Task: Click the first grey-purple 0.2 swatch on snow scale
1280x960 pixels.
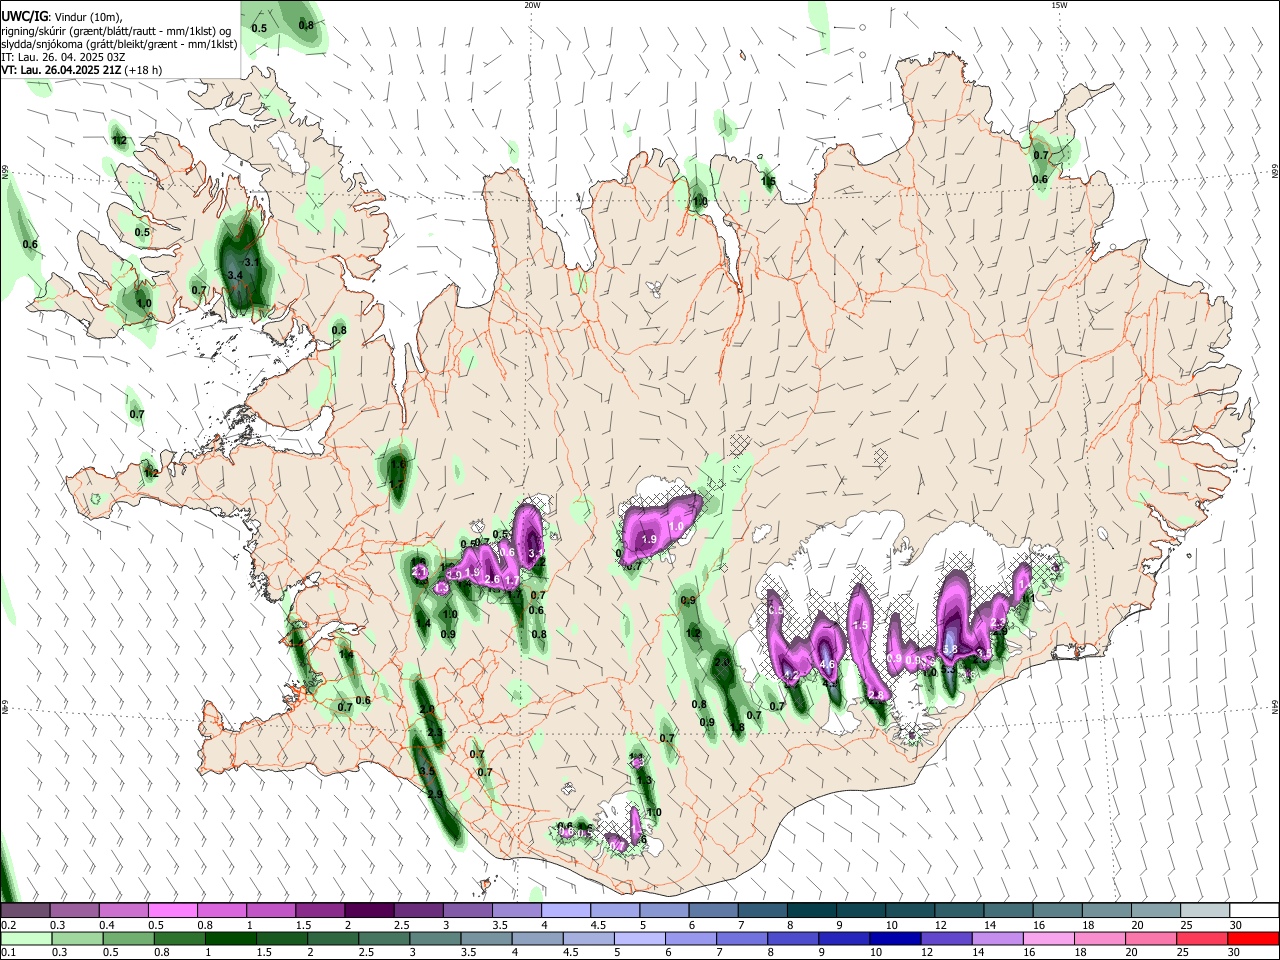Action: (x=25, y=911)
